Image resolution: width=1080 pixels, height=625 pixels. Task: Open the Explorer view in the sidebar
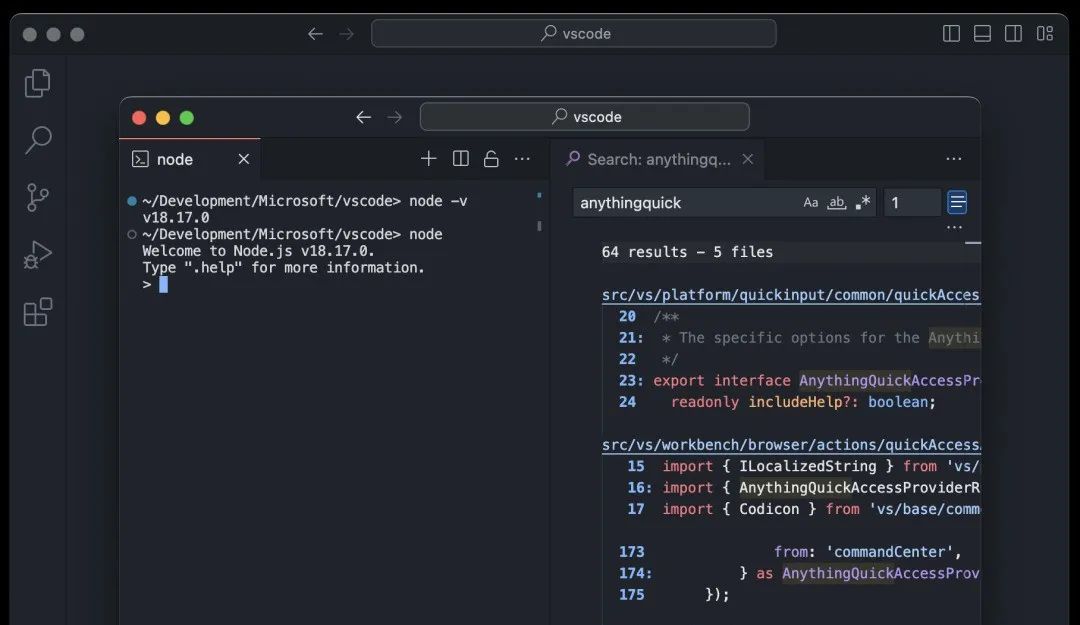point(37,83)
